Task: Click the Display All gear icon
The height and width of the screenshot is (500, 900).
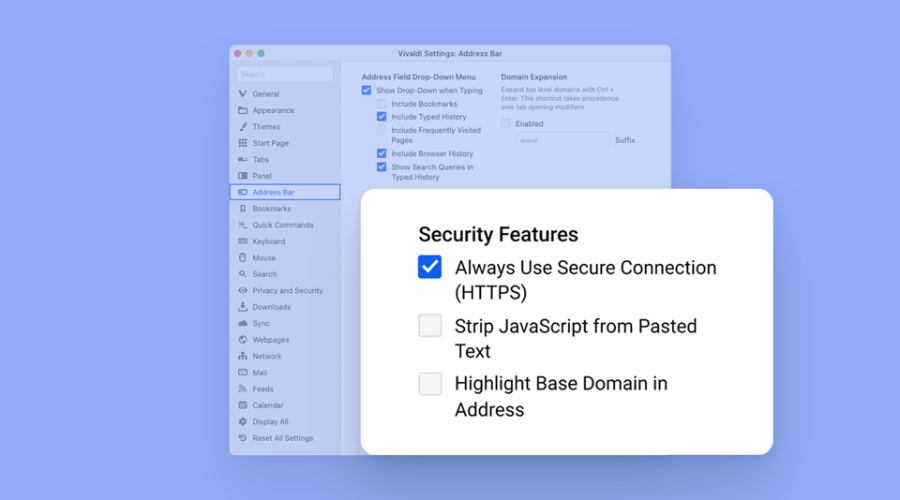Action: [x=243, y=421]
